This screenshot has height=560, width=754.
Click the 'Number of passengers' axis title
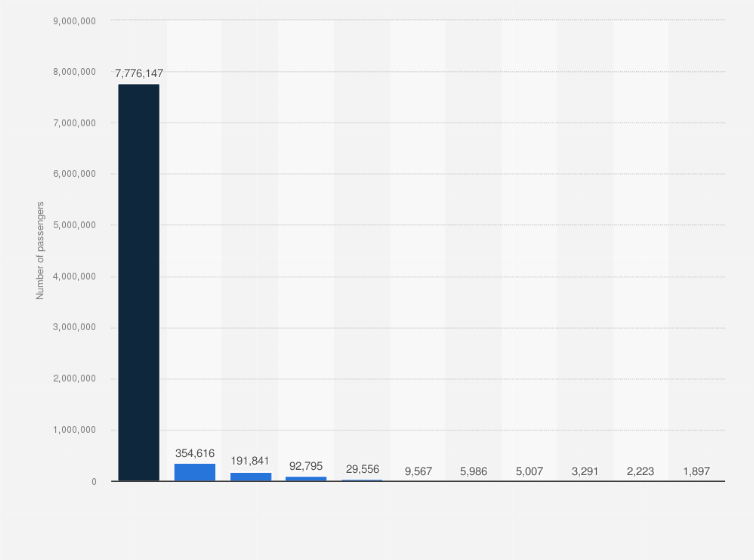(40, 250)
